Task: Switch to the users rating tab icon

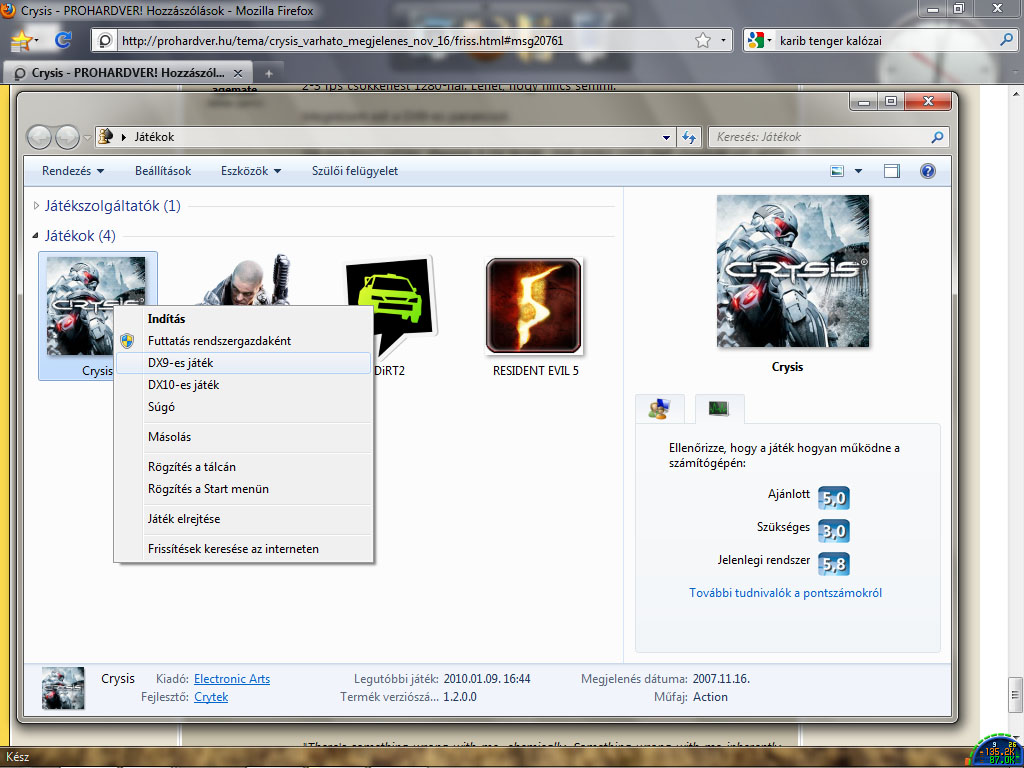Action: [x=659, y=409]
